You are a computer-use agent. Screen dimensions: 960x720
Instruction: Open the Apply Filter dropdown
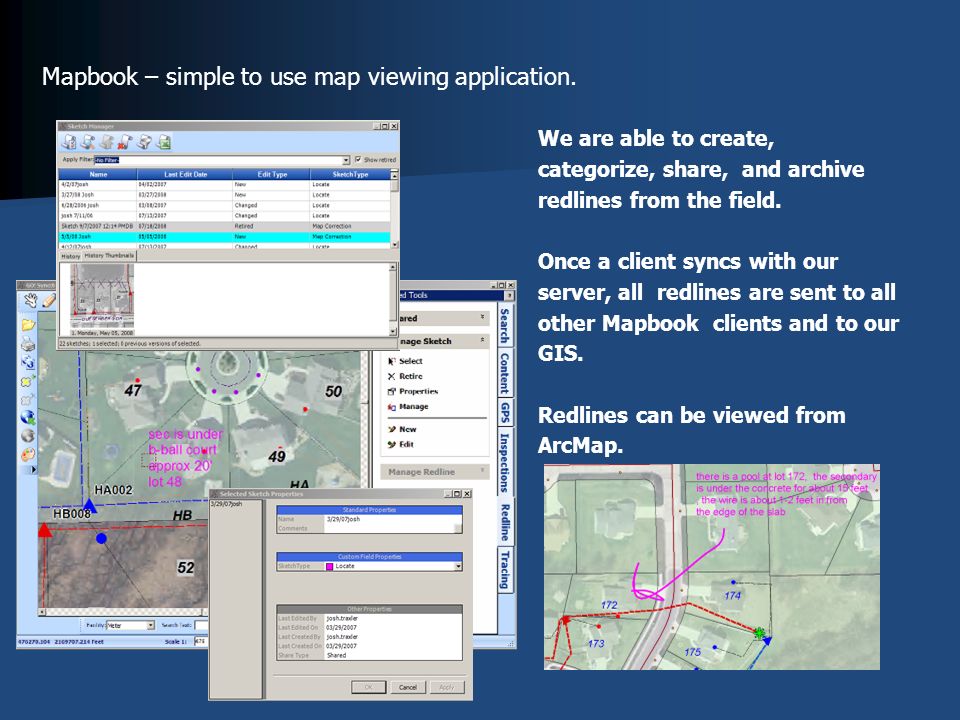(x=346, y=160)
